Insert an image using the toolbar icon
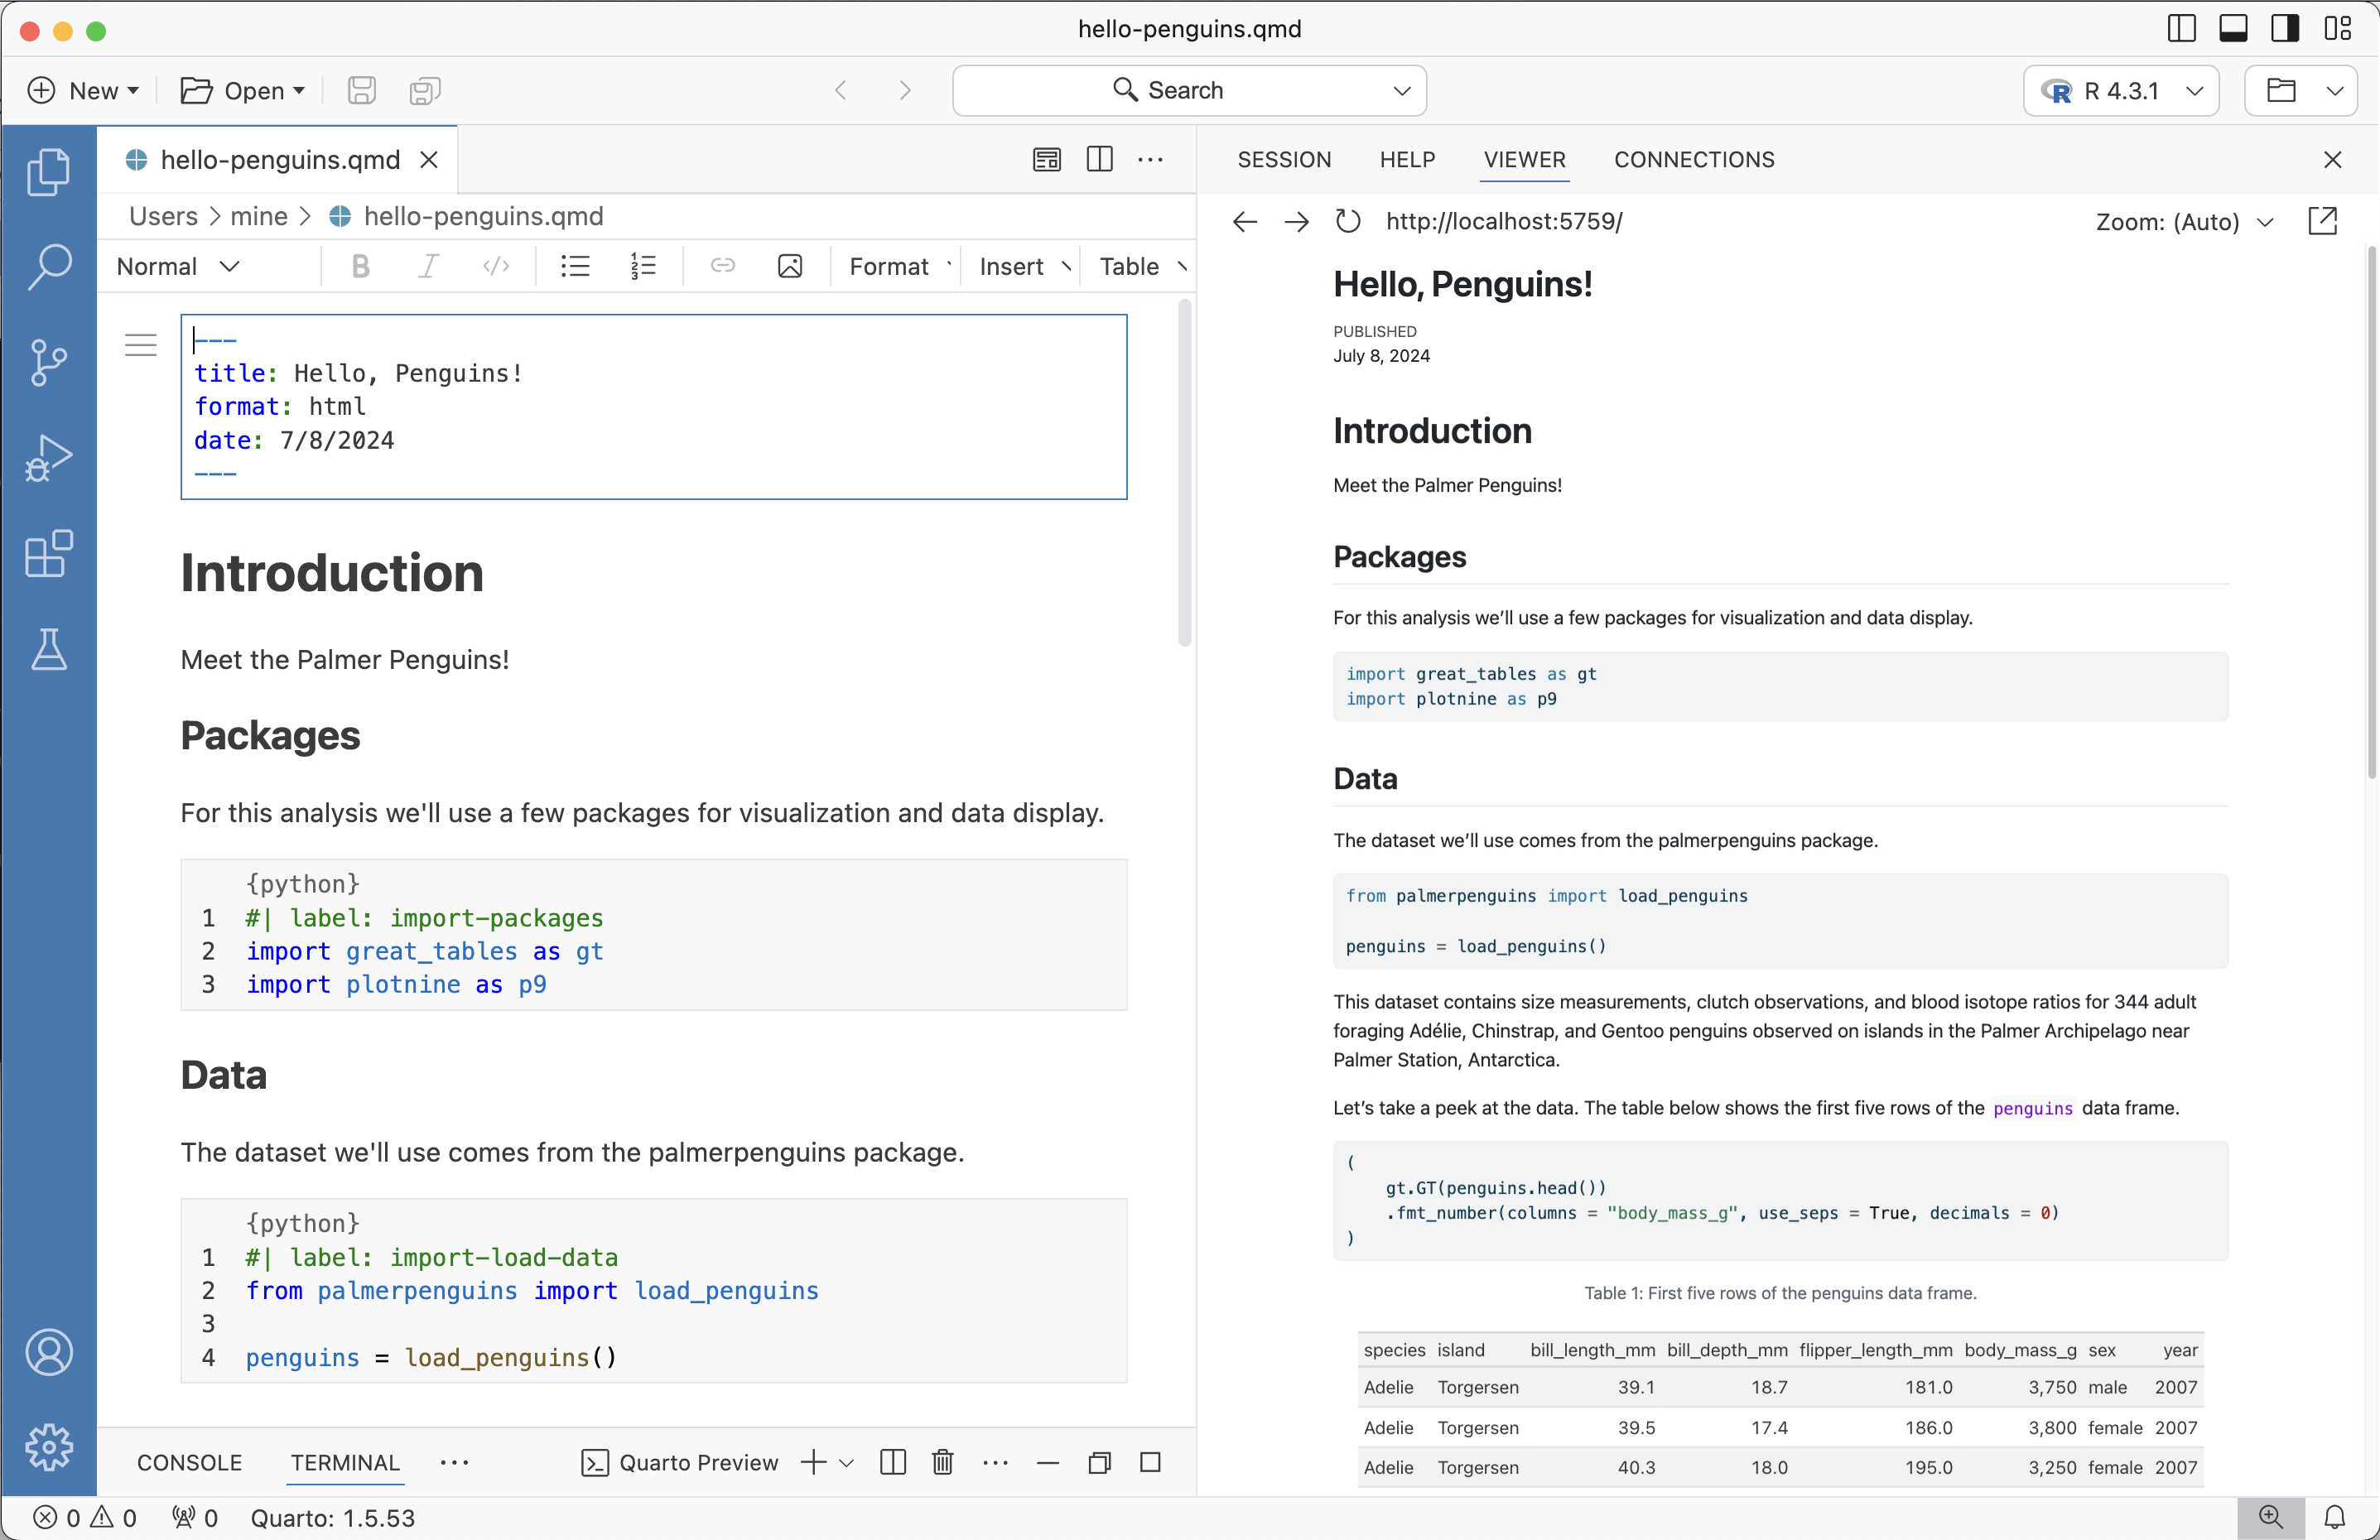The image size is (2380, 1540). click(789, 265)
